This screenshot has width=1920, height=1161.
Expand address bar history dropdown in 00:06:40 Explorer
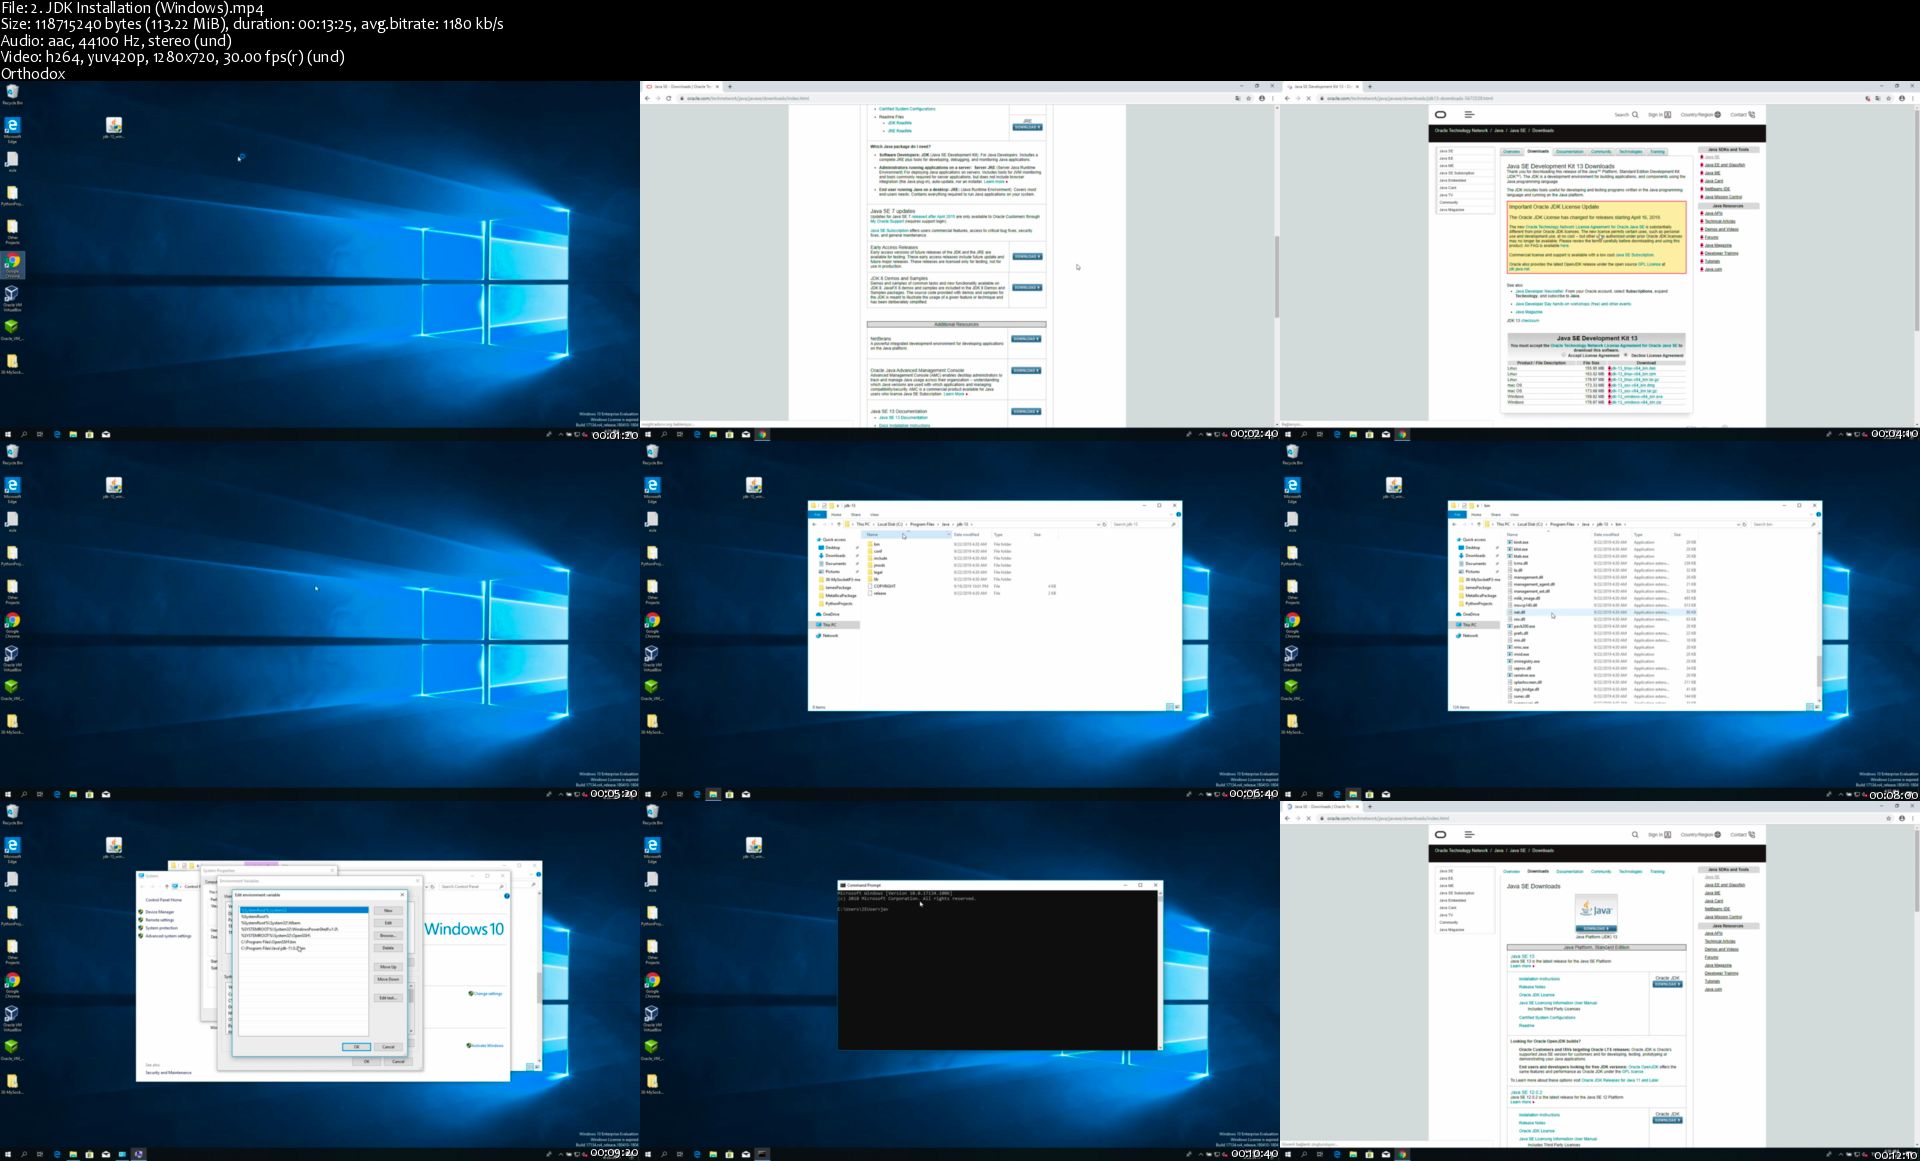click(x=1099, y=524)
